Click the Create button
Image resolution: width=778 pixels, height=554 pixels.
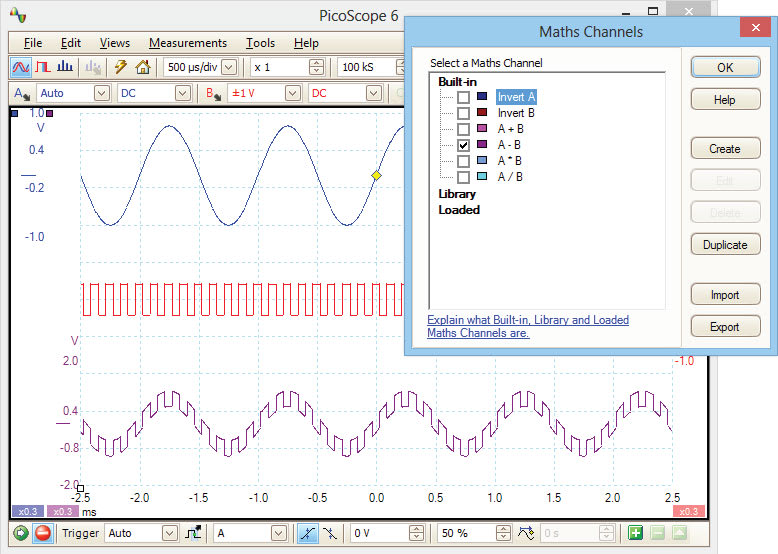point(725,148)
